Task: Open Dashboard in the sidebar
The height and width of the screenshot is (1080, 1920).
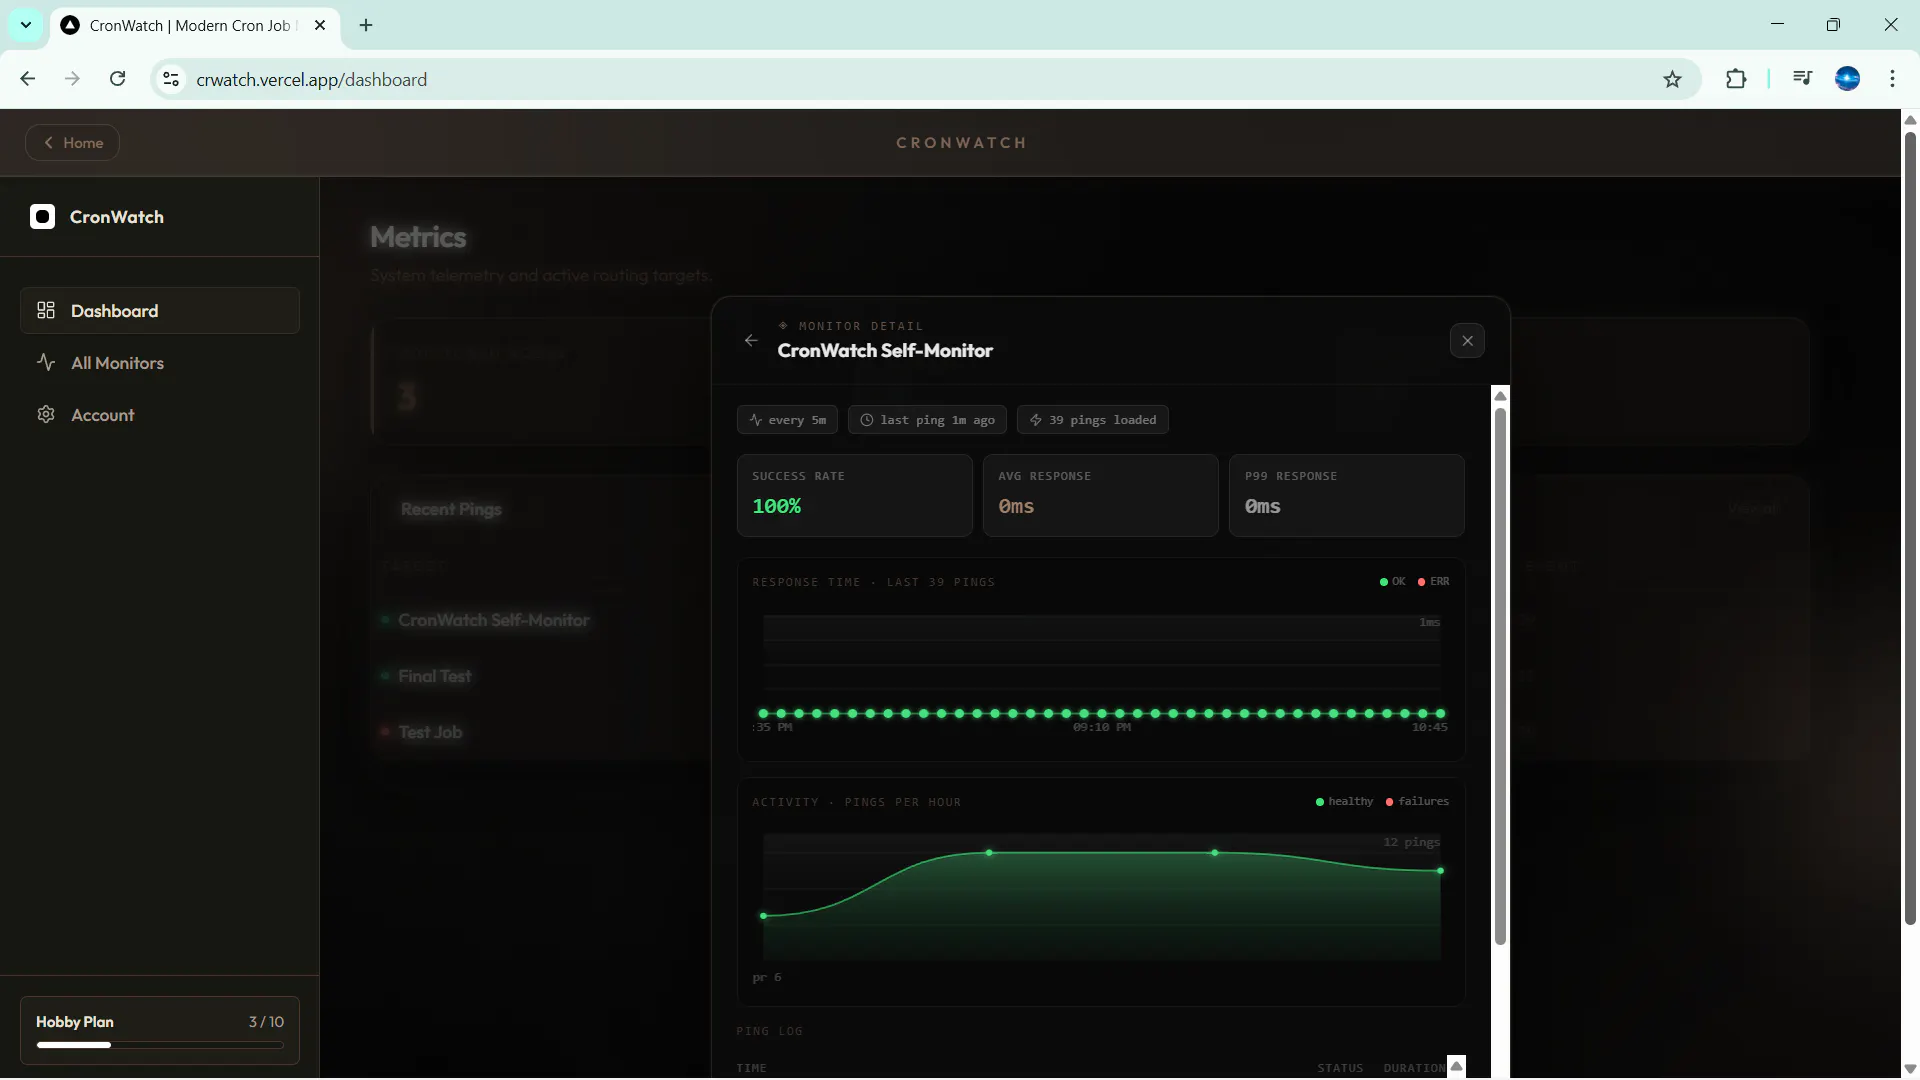Action: (160, 311)
